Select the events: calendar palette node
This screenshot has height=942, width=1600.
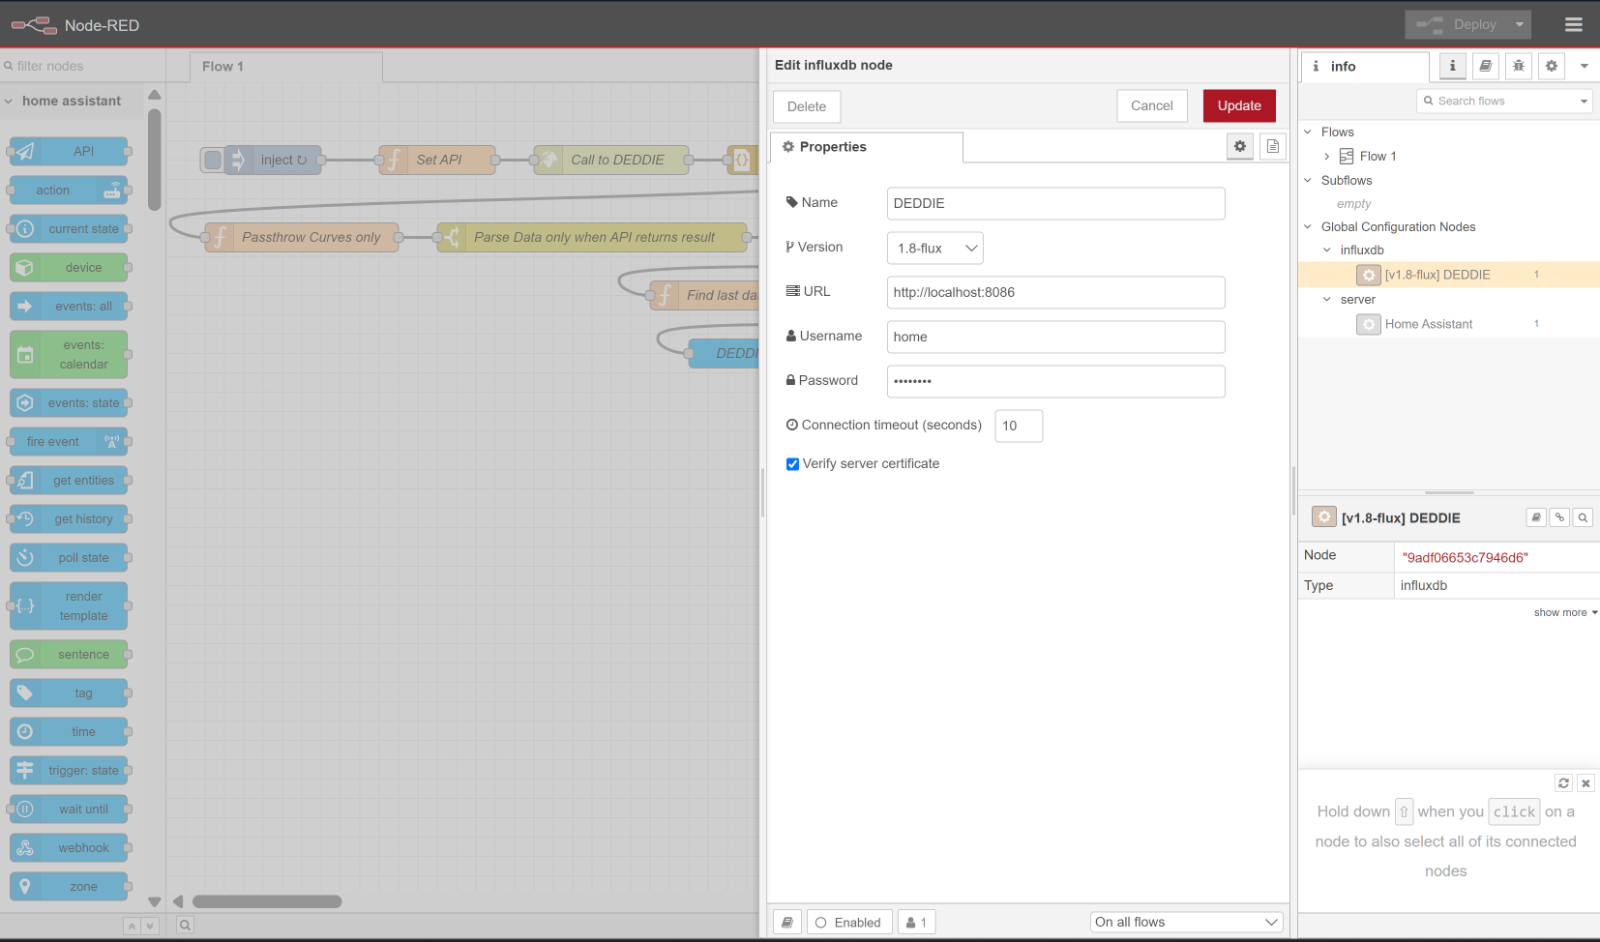pyautogui.click(x=69, y=354)
